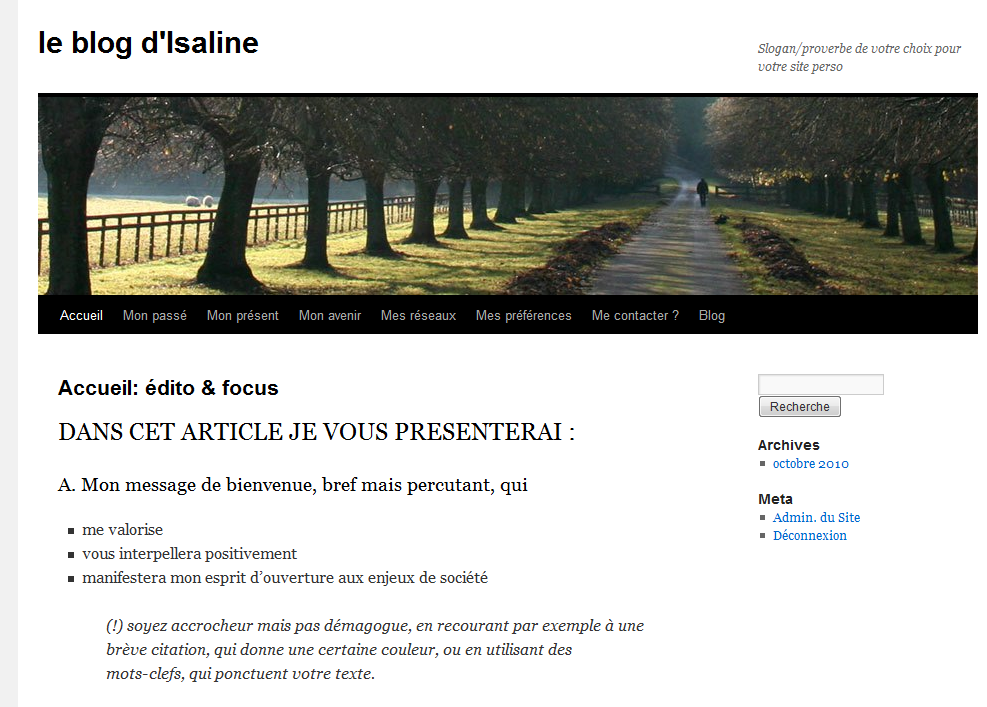This screenshot has width=987, height=707.
Task: Click the Meta sidebar heading
Action: 776,499
